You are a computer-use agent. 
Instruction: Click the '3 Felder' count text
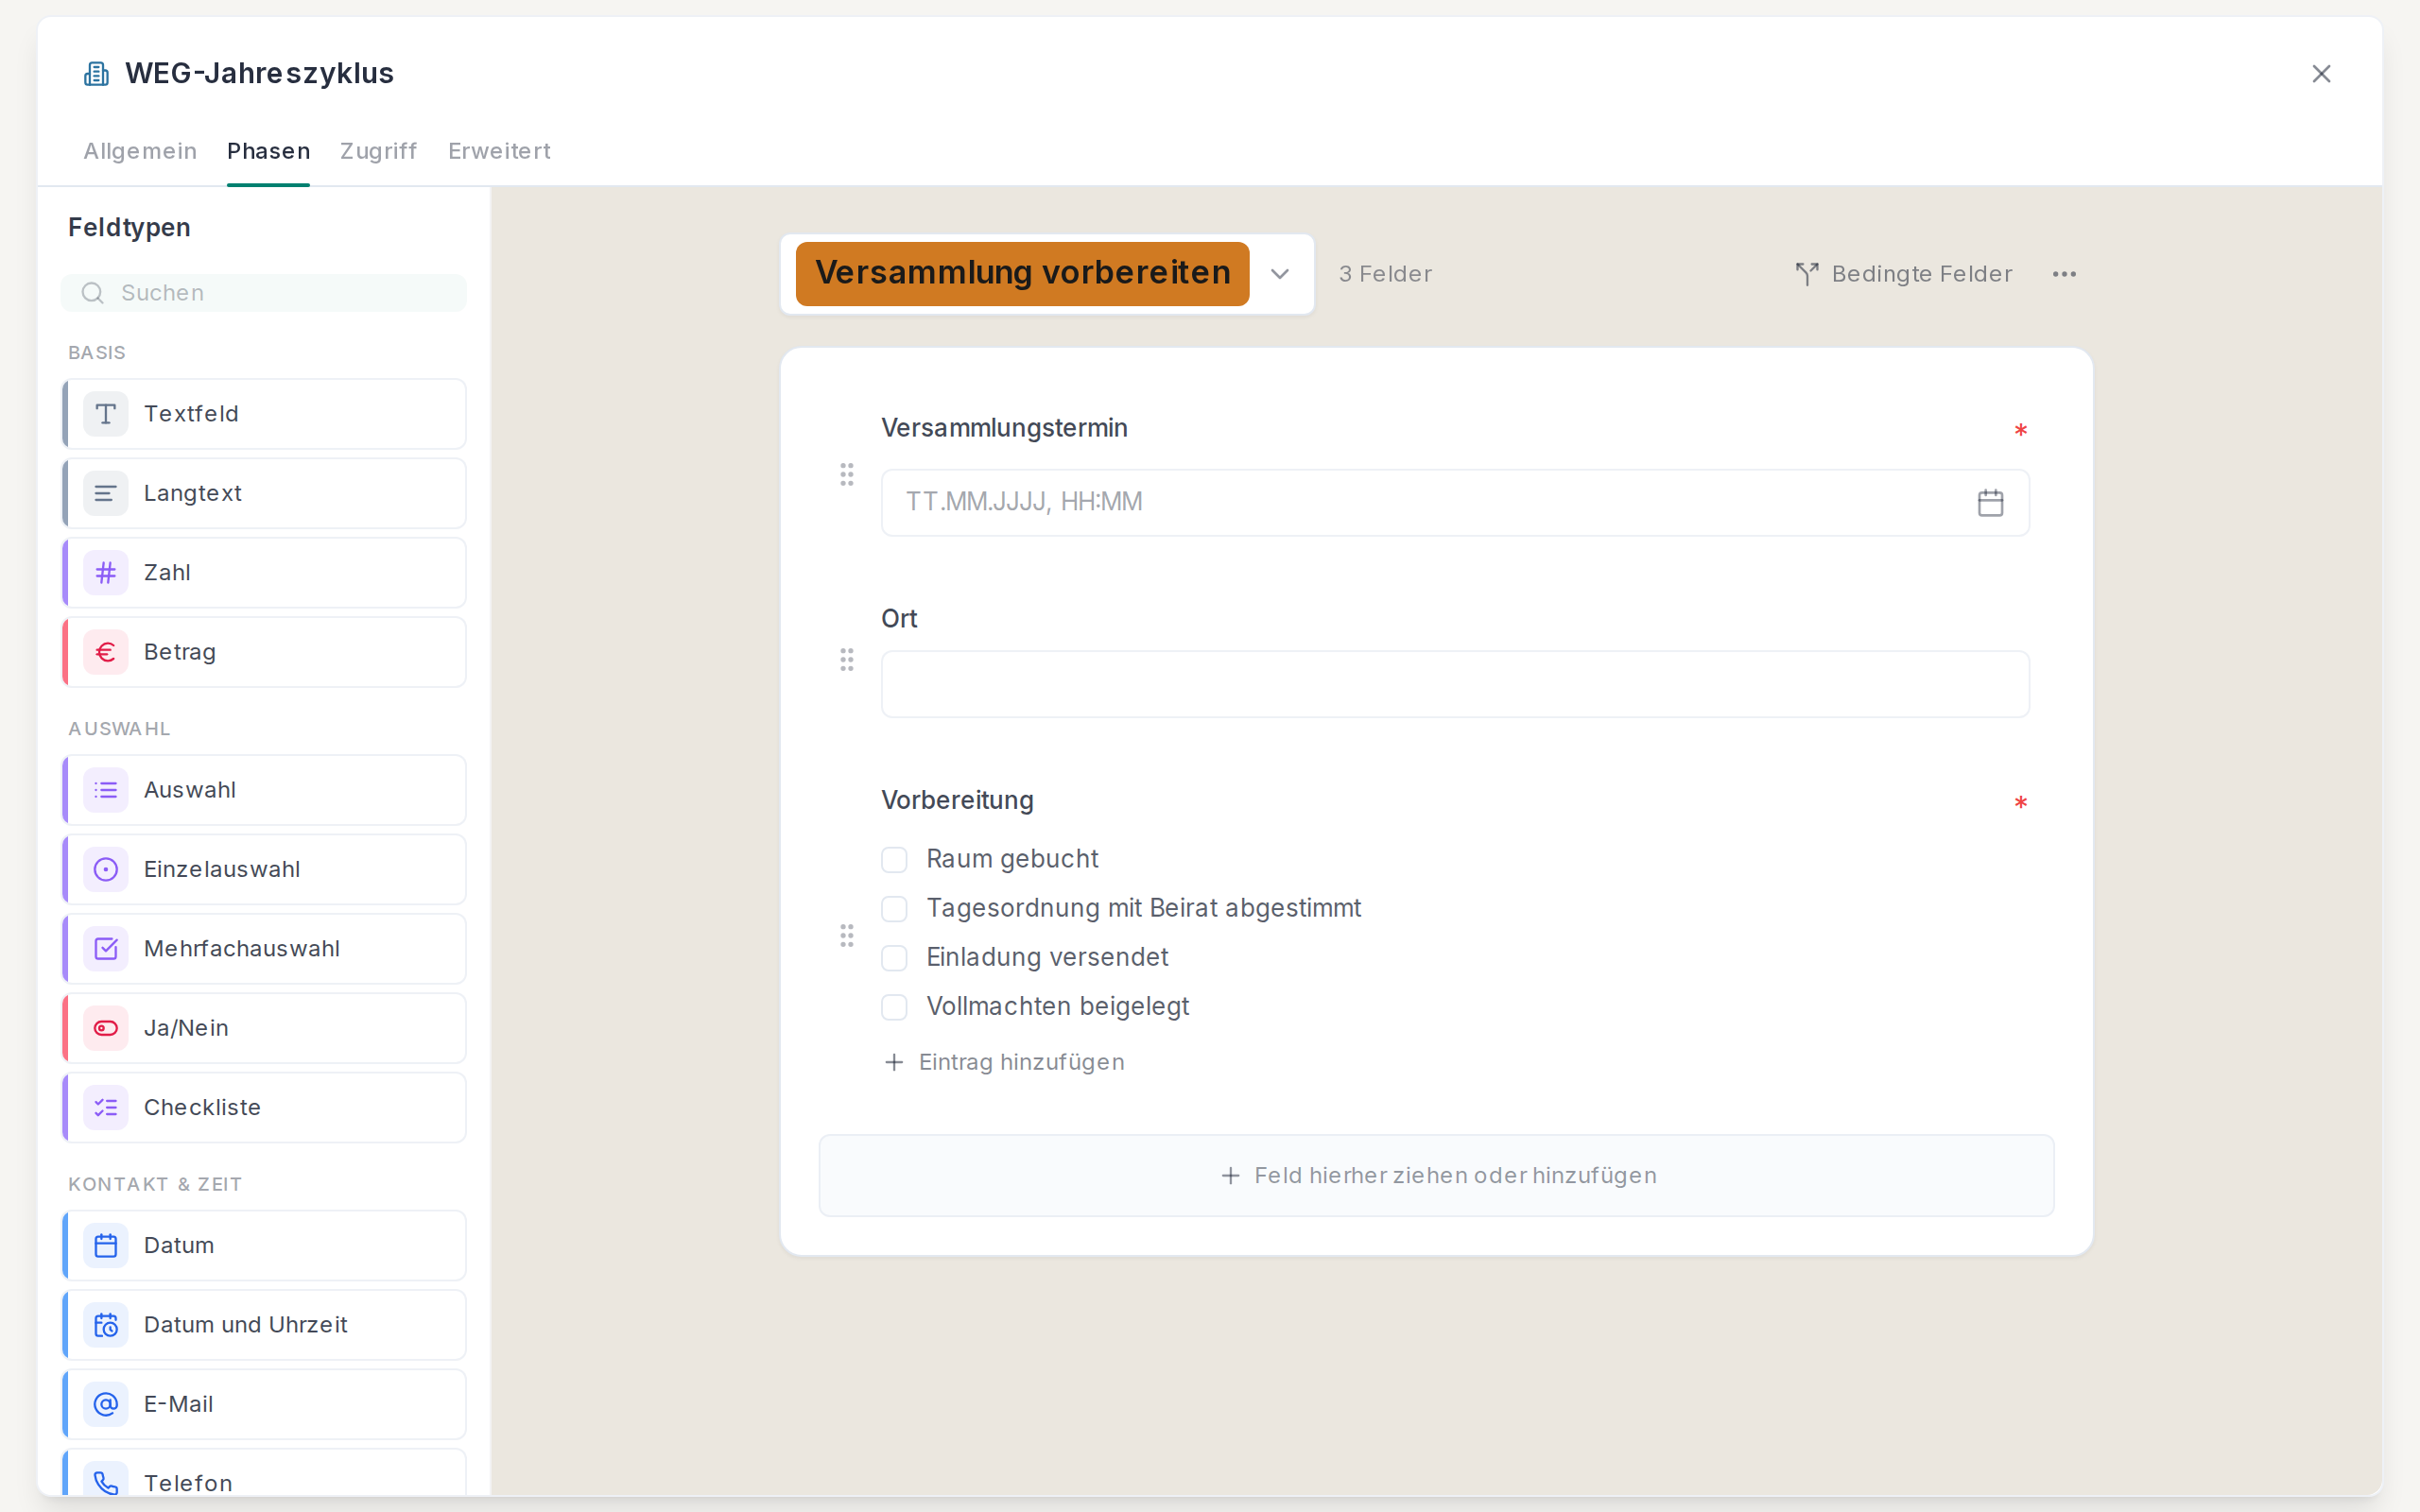[1385, 274]
